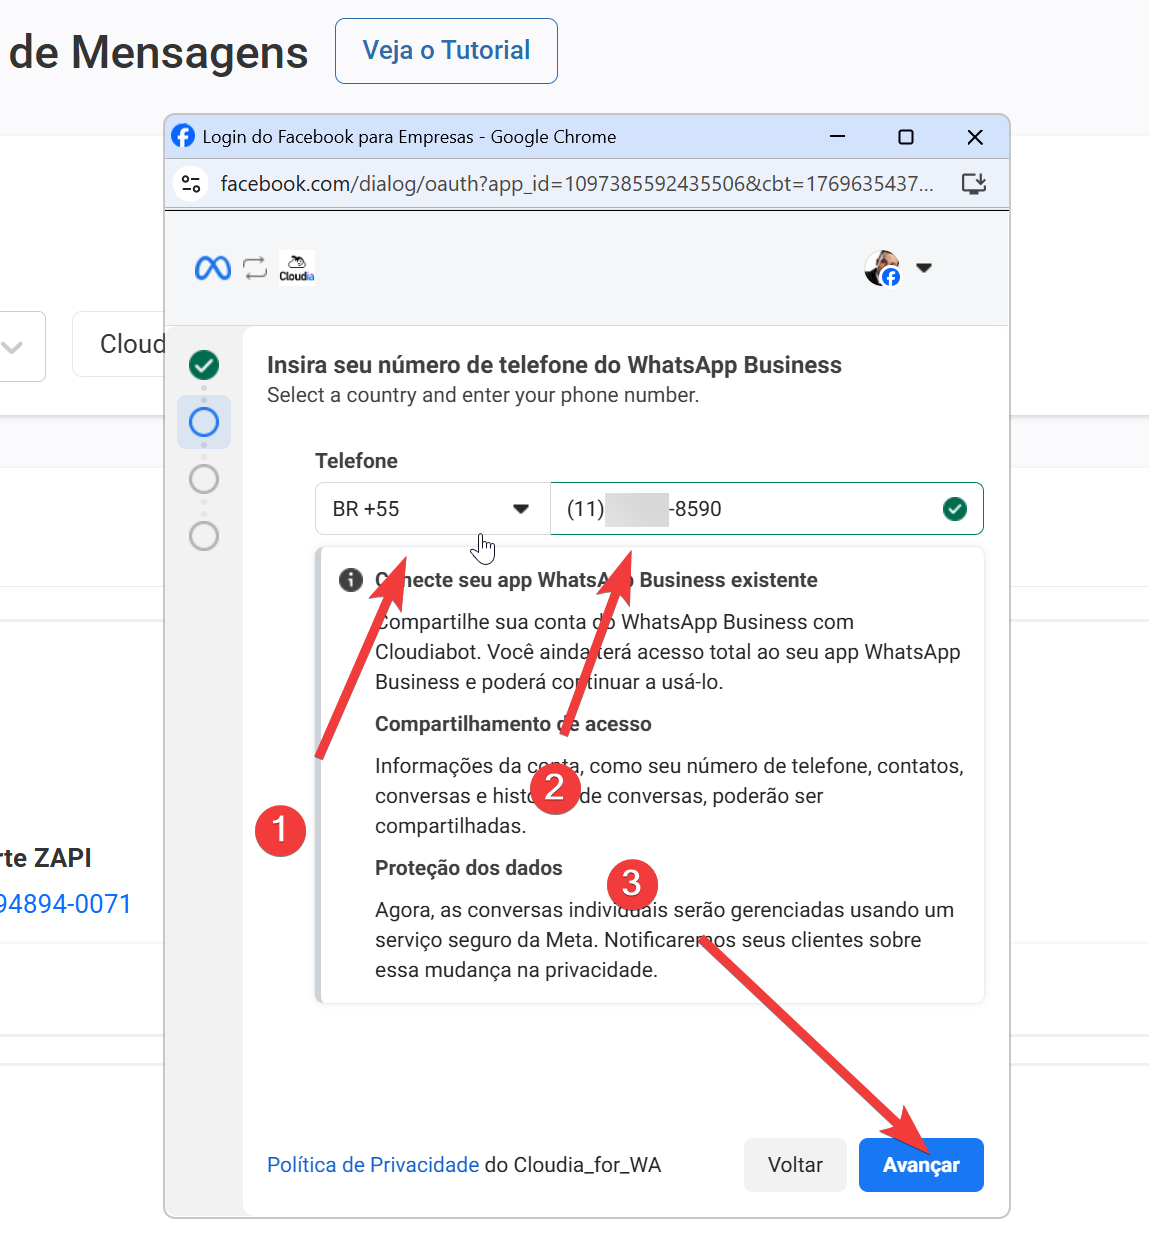This screenshot has width=1149, height=1247.
Task: Click the completed first step checkmark
Action: [x=204, y=365]
